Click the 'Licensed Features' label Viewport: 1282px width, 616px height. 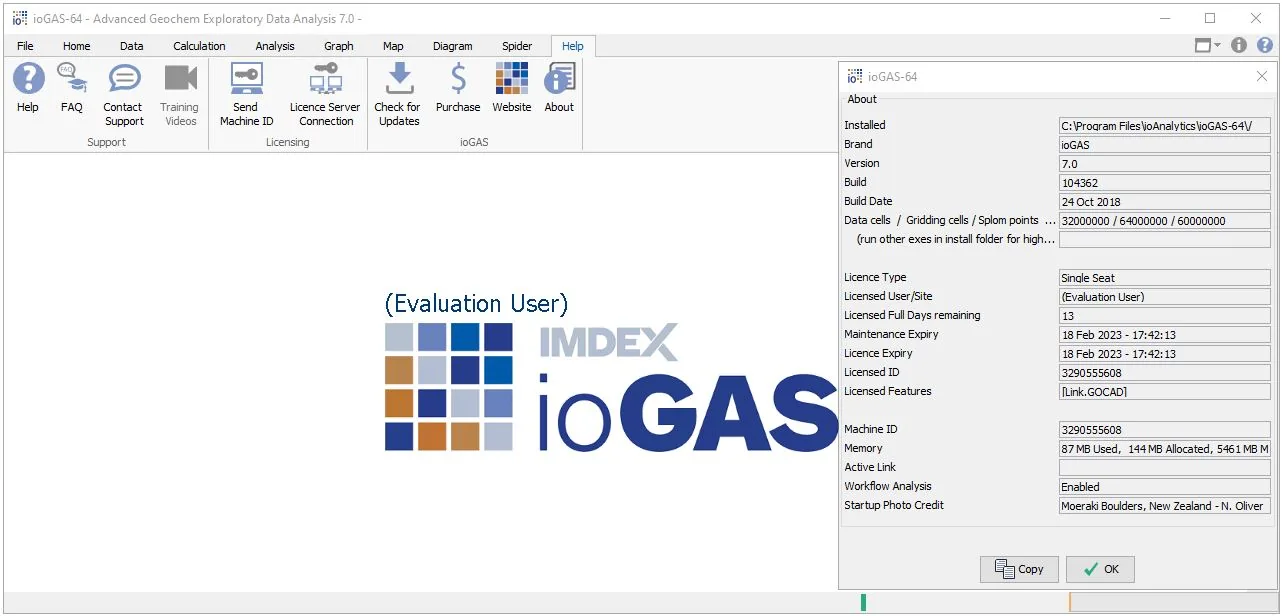tap(888, 391)
